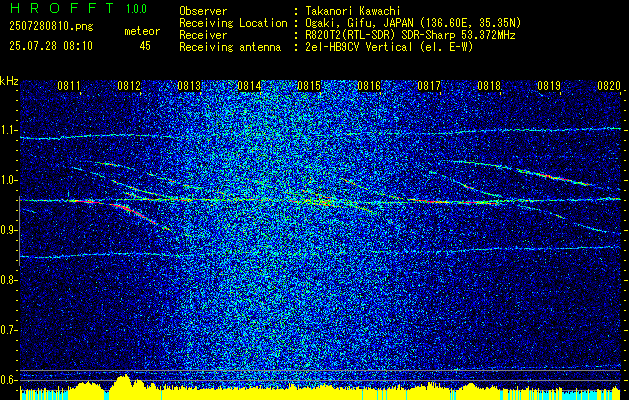Click the 0816 time marker
The height and width of the screenshot is (400, 629).
(x=369, y=85)
